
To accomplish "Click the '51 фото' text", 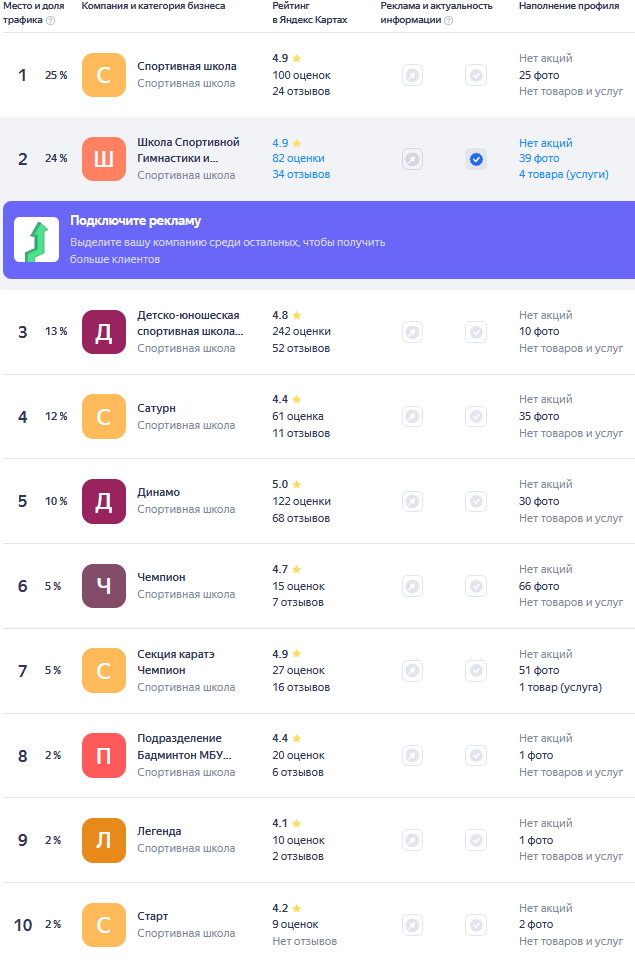I will click(x=539, y=670).
